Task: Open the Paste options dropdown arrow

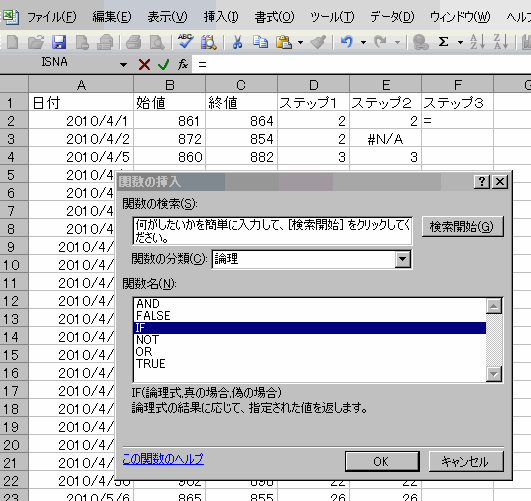Action: (300, 43)
